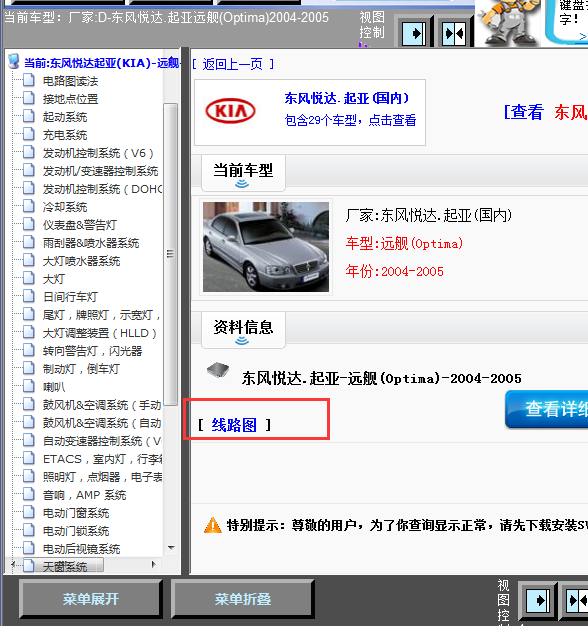
Task: Open 发动机控制系统（V6）tree entry
Action: [x=98, y=153]
